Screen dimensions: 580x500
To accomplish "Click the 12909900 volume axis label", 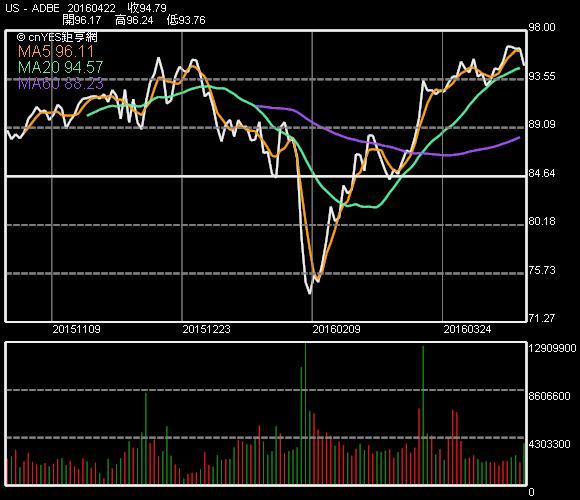I will pyautogui.click(x=552, y=348).
